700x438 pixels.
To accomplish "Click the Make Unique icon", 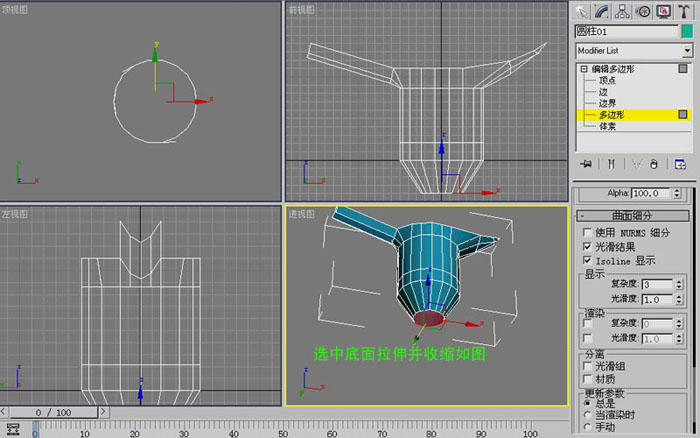I will click(637, 164).
